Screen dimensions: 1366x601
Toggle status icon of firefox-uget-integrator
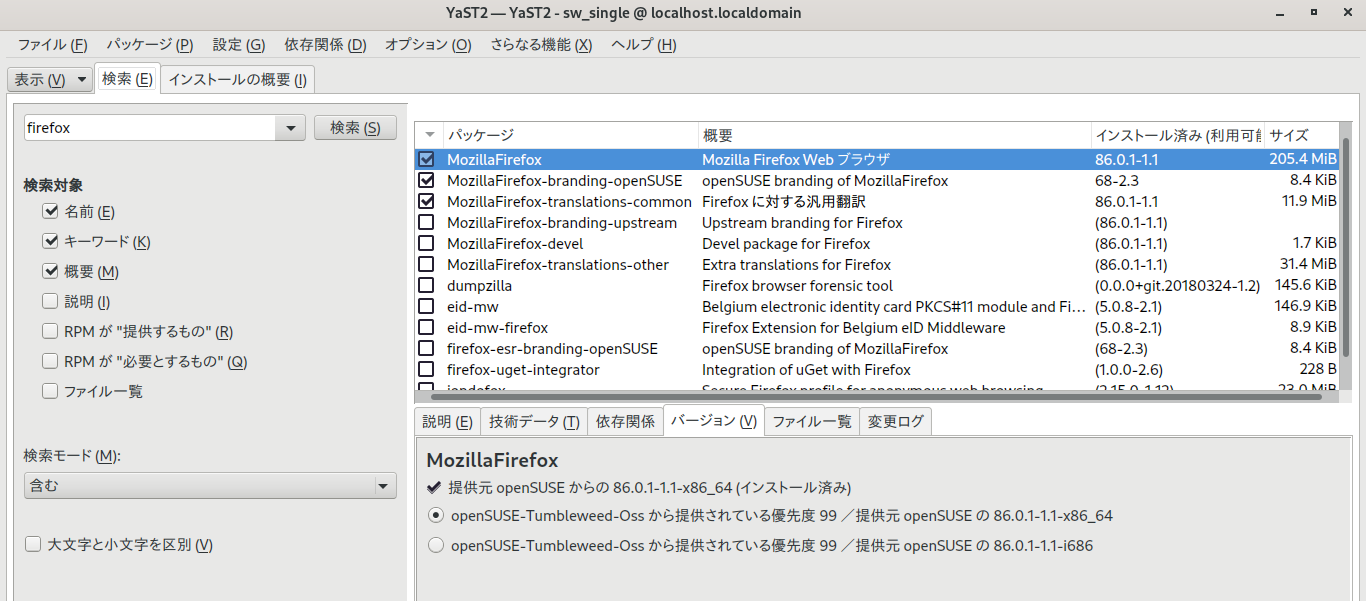pyautogui.click(x=427, y=370)
